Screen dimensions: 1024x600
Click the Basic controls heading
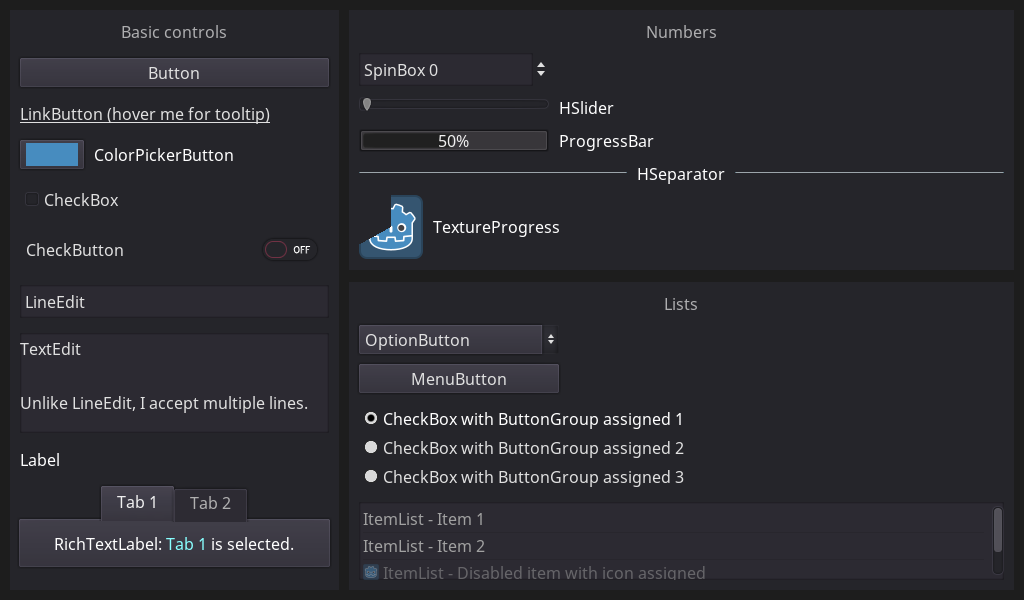174,32
